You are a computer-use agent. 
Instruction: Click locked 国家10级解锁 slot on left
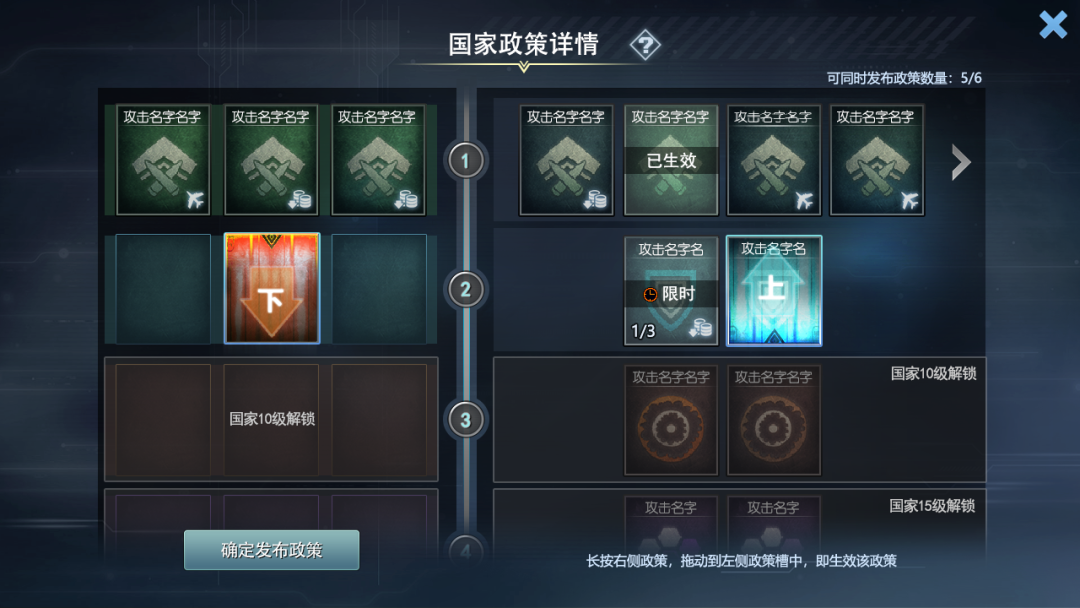(271, 419)
